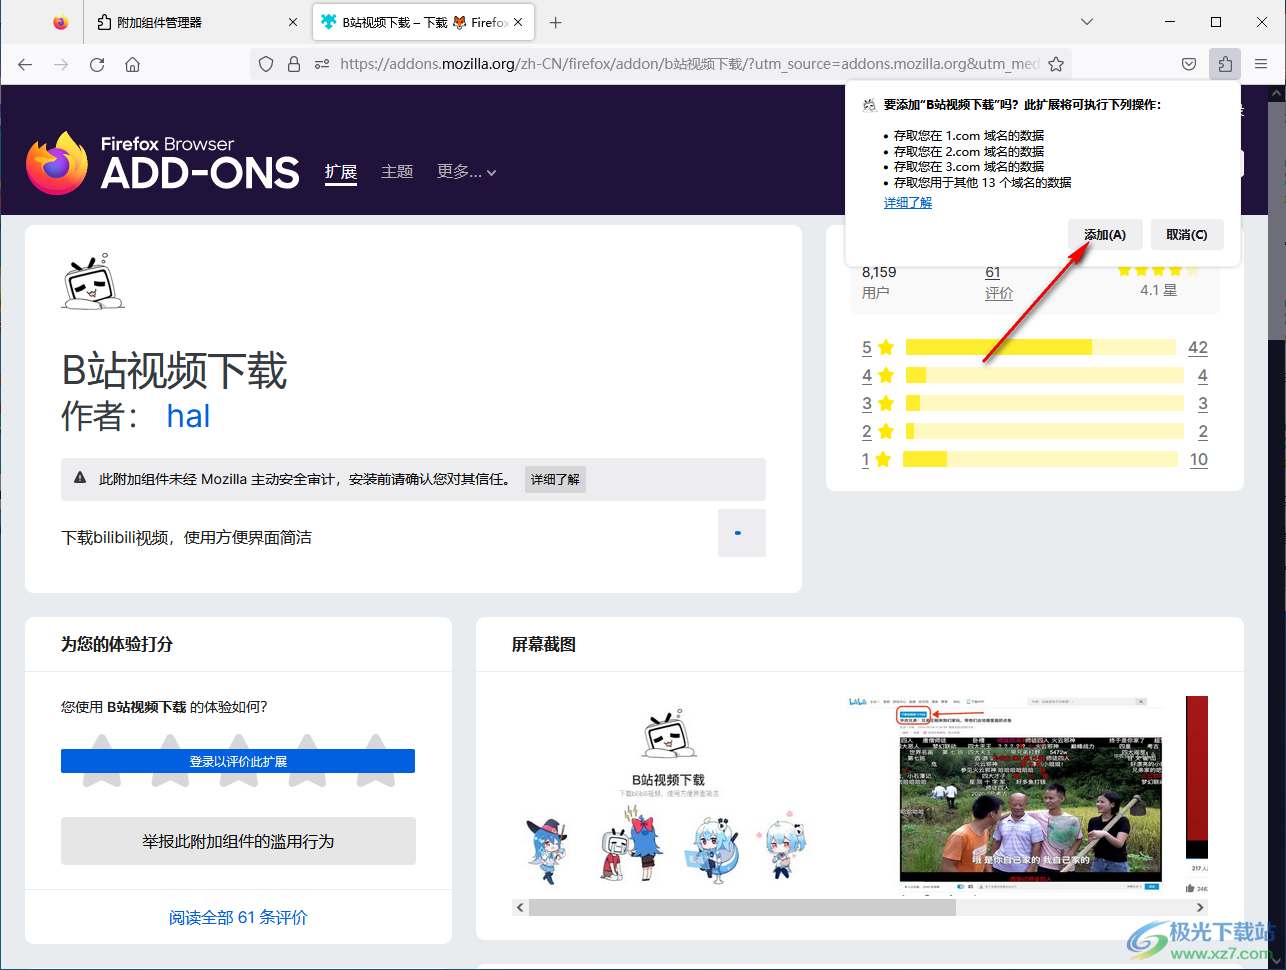The width and height of the screenshot is (1286, 970).
Task: Expand the 更多… menu in Add-ons header
Action: [466, 172]
